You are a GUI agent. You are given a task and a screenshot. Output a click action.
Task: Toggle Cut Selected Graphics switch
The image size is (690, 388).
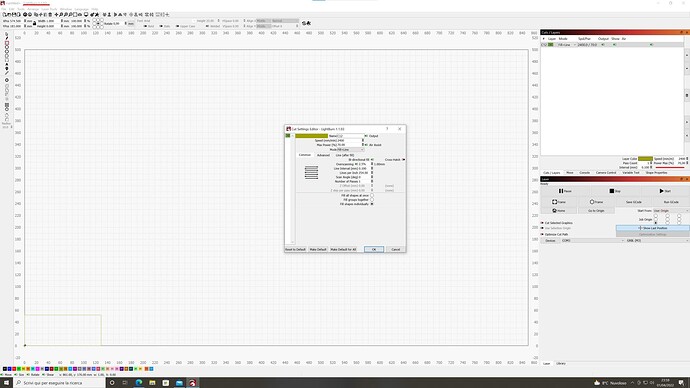point(542,223)
